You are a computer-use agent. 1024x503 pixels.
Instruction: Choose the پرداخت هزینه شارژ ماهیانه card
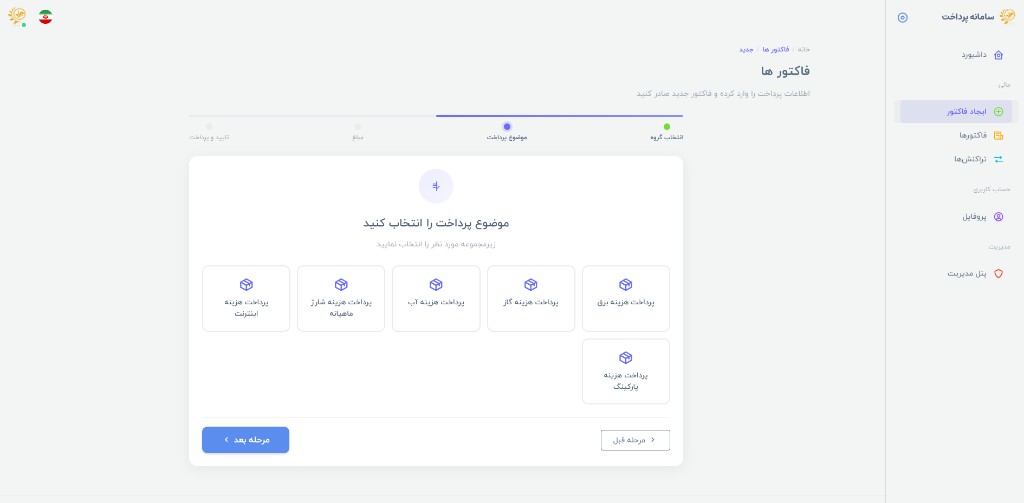pos(341,299)
